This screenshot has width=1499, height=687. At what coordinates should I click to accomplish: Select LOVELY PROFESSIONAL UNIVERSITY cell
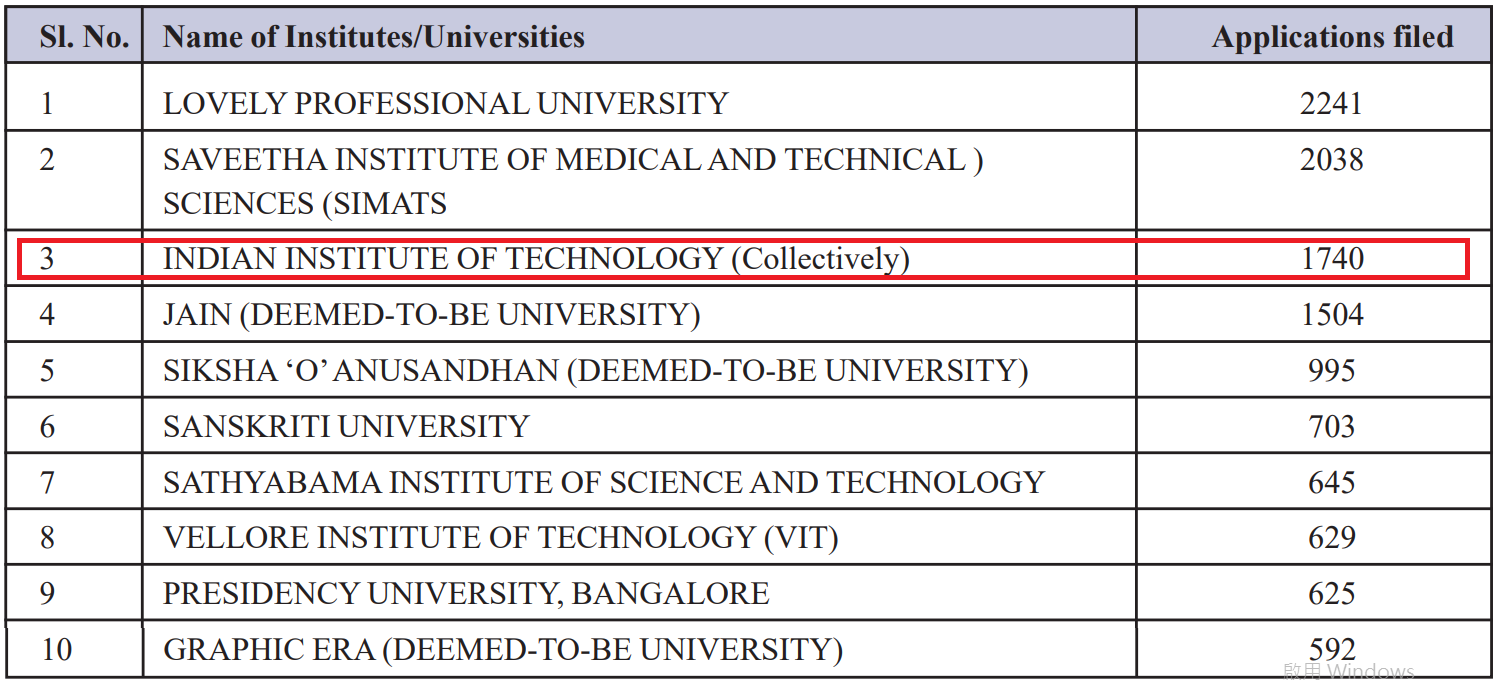point(445,103)
